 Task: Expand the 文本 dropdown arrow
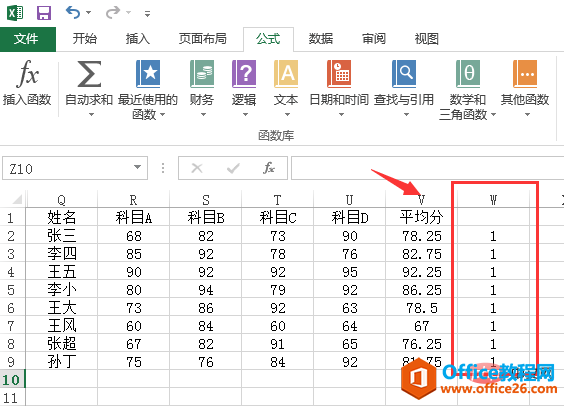(x=287, y=115)
